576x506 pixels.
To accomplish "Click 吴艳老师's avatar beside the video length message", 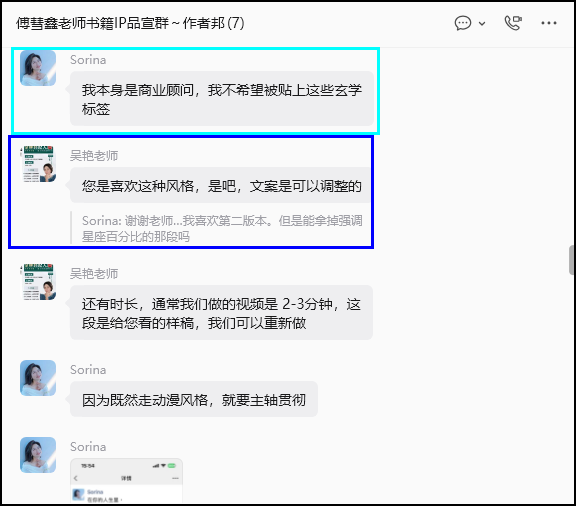I will 38,282.
